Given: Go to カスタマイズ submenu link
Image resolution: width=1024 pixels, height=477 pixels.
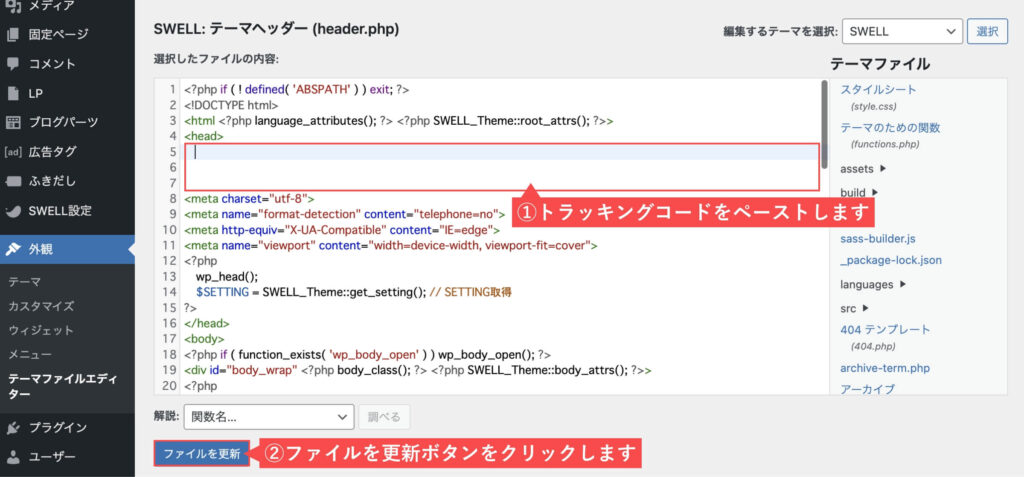Looking at the screenshot, I should (x=41, y=306).
